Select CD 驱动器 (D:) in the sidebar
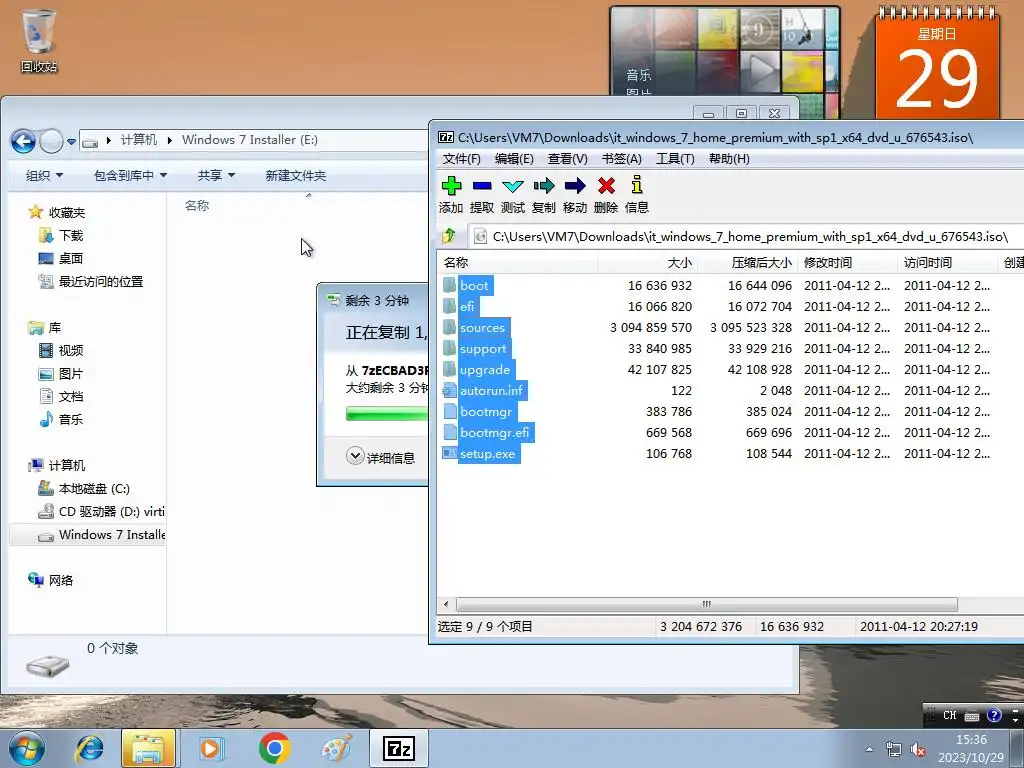Screen dimensions: 1024x768 (x=111, y=511)
